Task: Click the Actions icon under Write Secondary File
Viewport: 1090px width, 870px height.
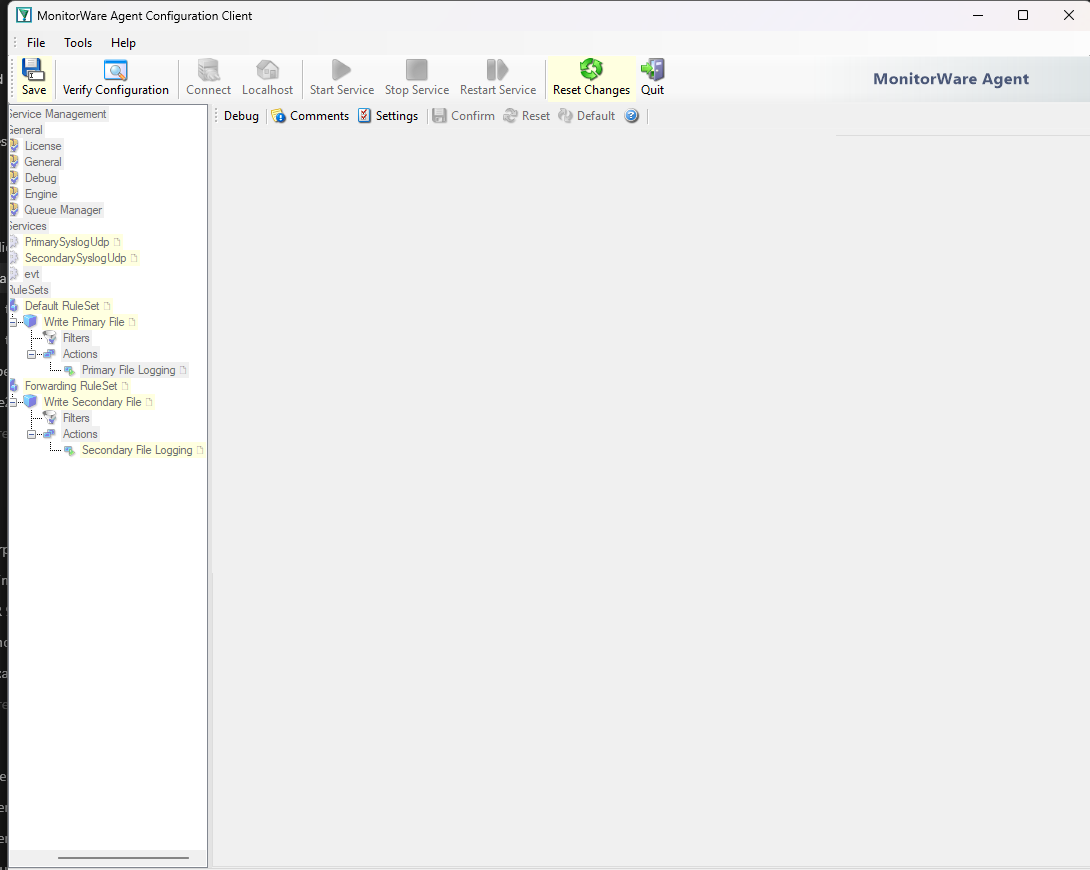Action: (x=49, y=434)
